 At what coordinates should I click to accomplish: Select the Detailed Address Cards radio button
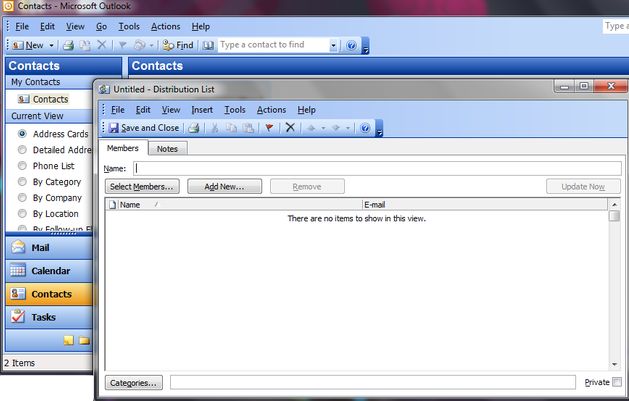click(22, 150)
